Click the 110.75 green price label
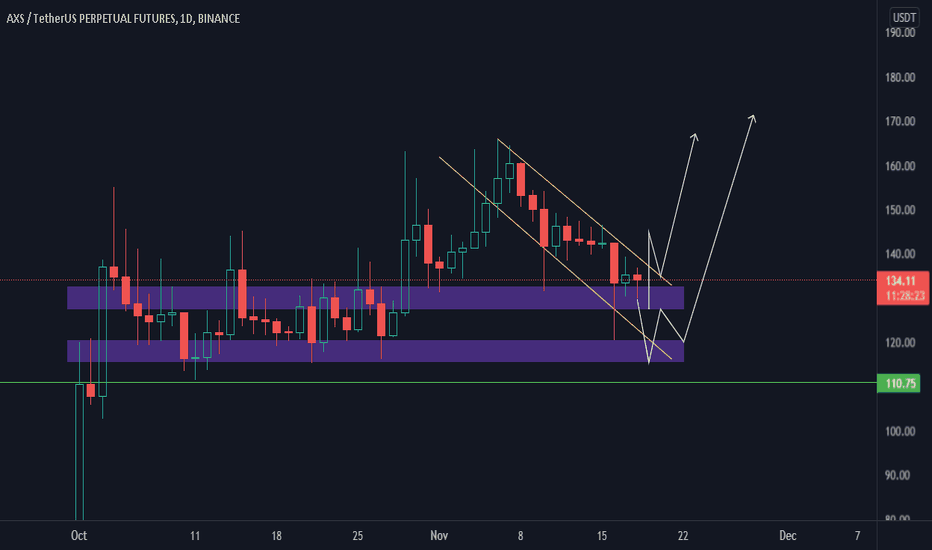 click(x=899, y=384)
